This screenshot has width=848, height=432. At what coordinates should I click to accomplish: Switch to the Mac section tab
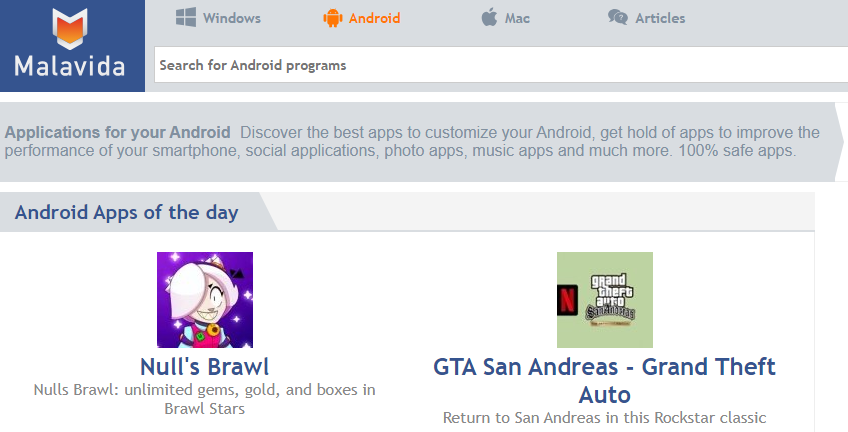[x=506, y=18]
